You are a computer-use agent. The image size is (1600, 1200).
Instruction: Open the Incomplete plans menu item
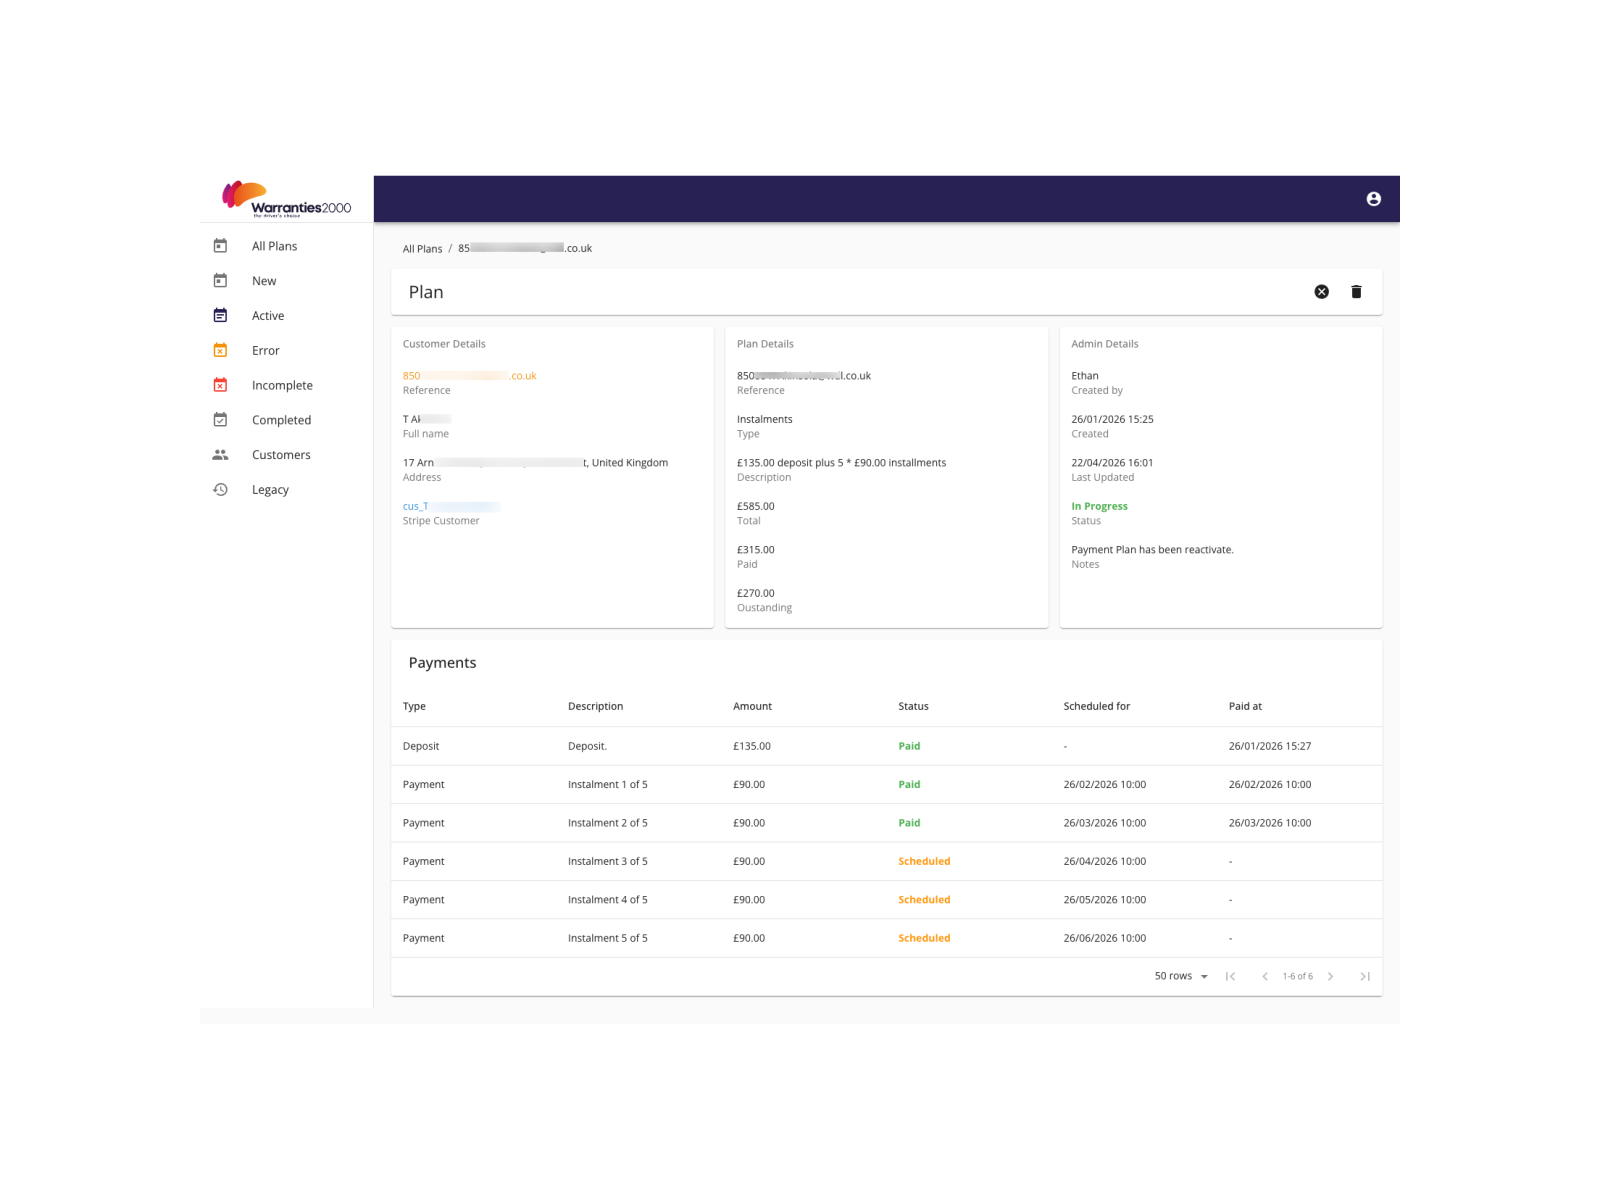pos(282,386)
